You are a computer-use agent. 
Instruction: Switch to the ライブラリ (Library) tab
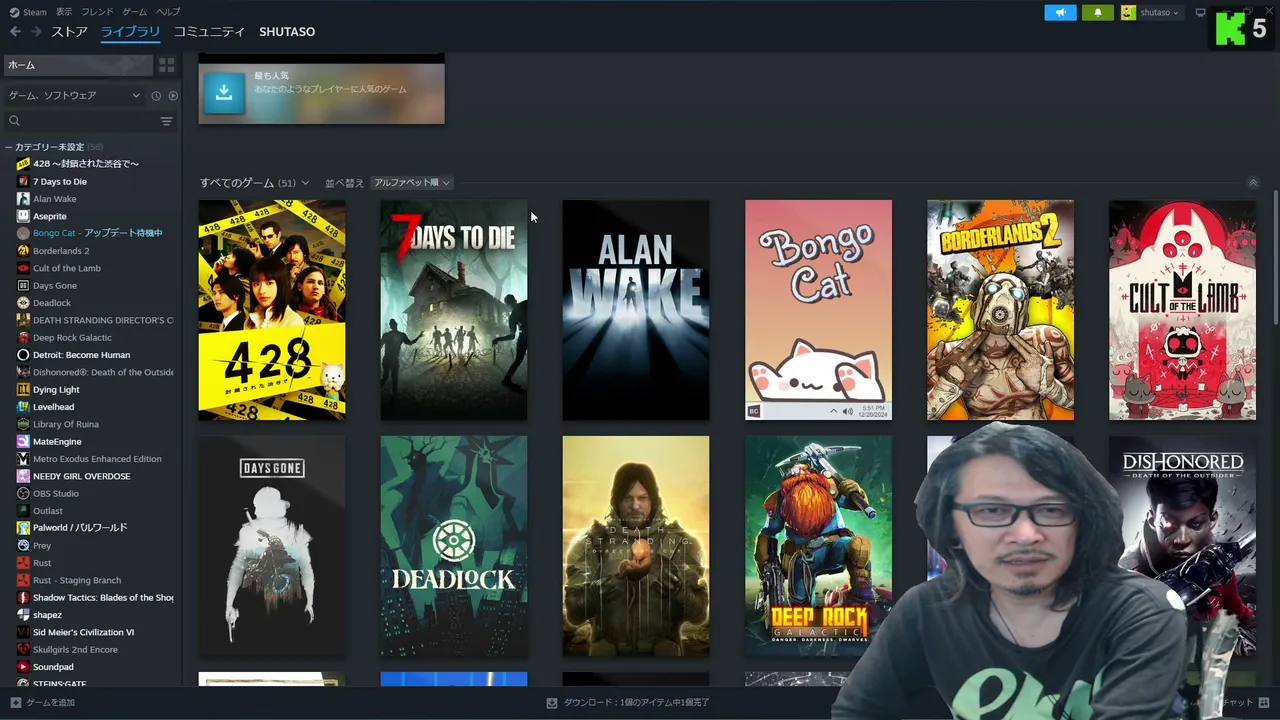(x=131, y=32)
